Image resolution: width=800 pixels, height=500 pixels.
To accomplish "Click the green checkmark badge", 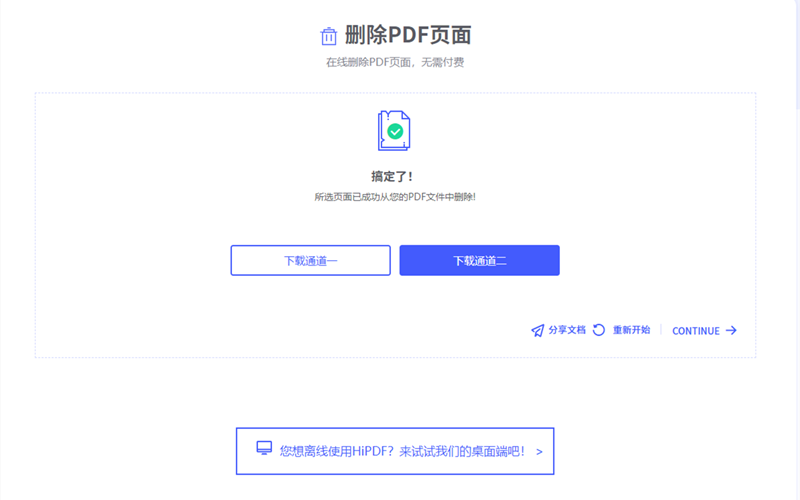I will point(396,131).
